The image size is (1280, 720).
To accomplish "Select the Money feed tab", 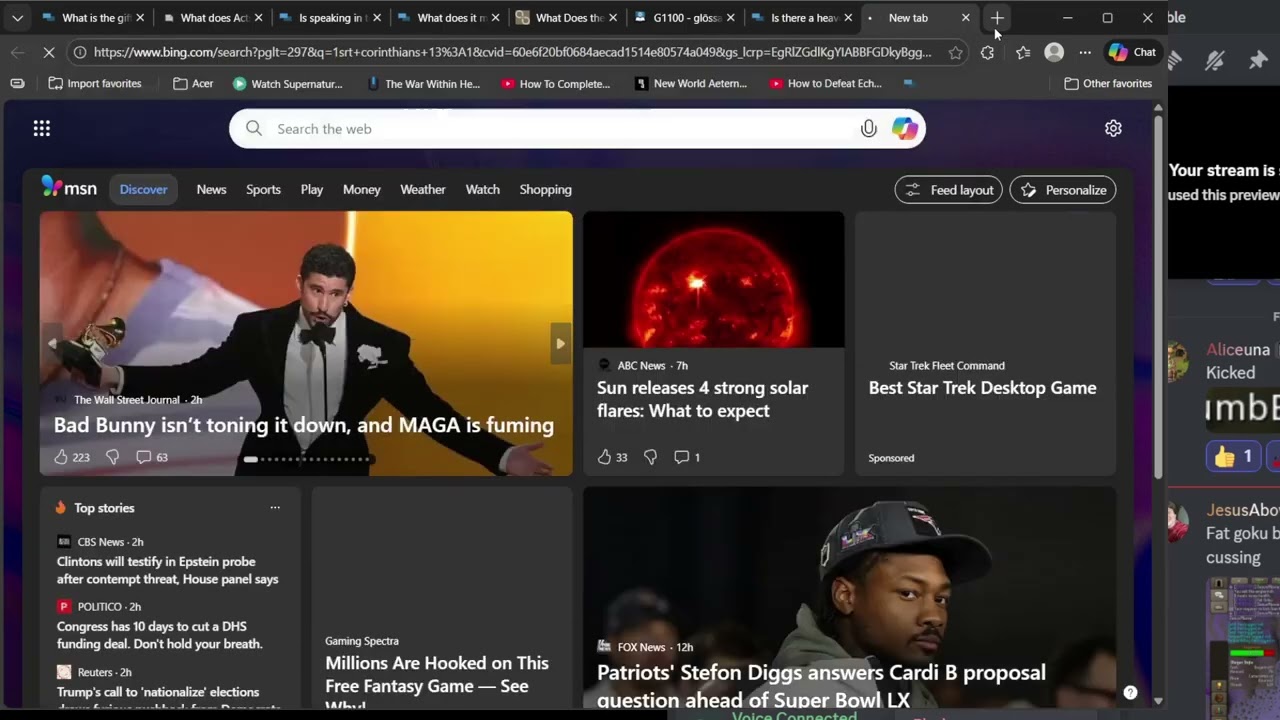I will pyautogui.click(x=362, y=190).
